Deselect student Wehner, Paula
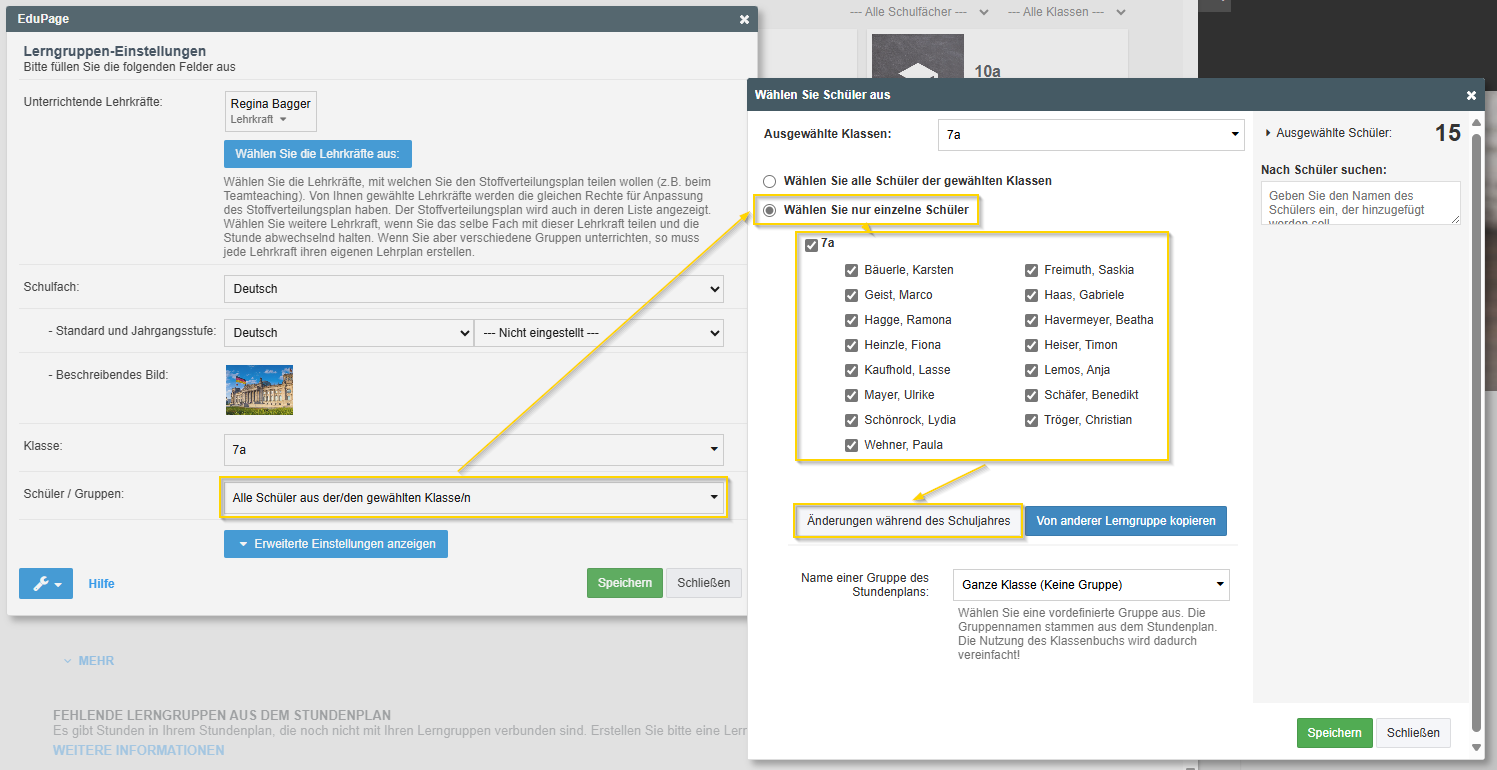The width and height of the screenshot is (1497, 770). pyautogui.click(x=851, y=445)
